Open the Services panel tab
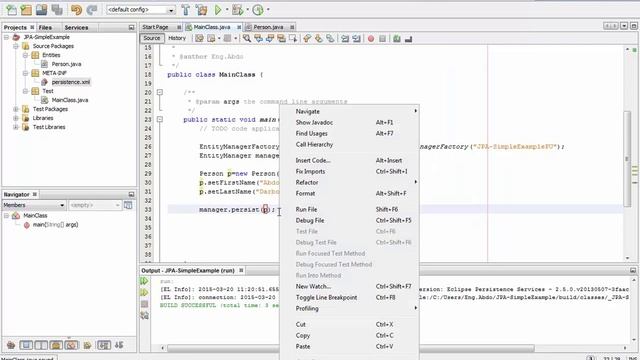Image resolution: width=640 pixels, height=360 pixels. tap(76, 27)
